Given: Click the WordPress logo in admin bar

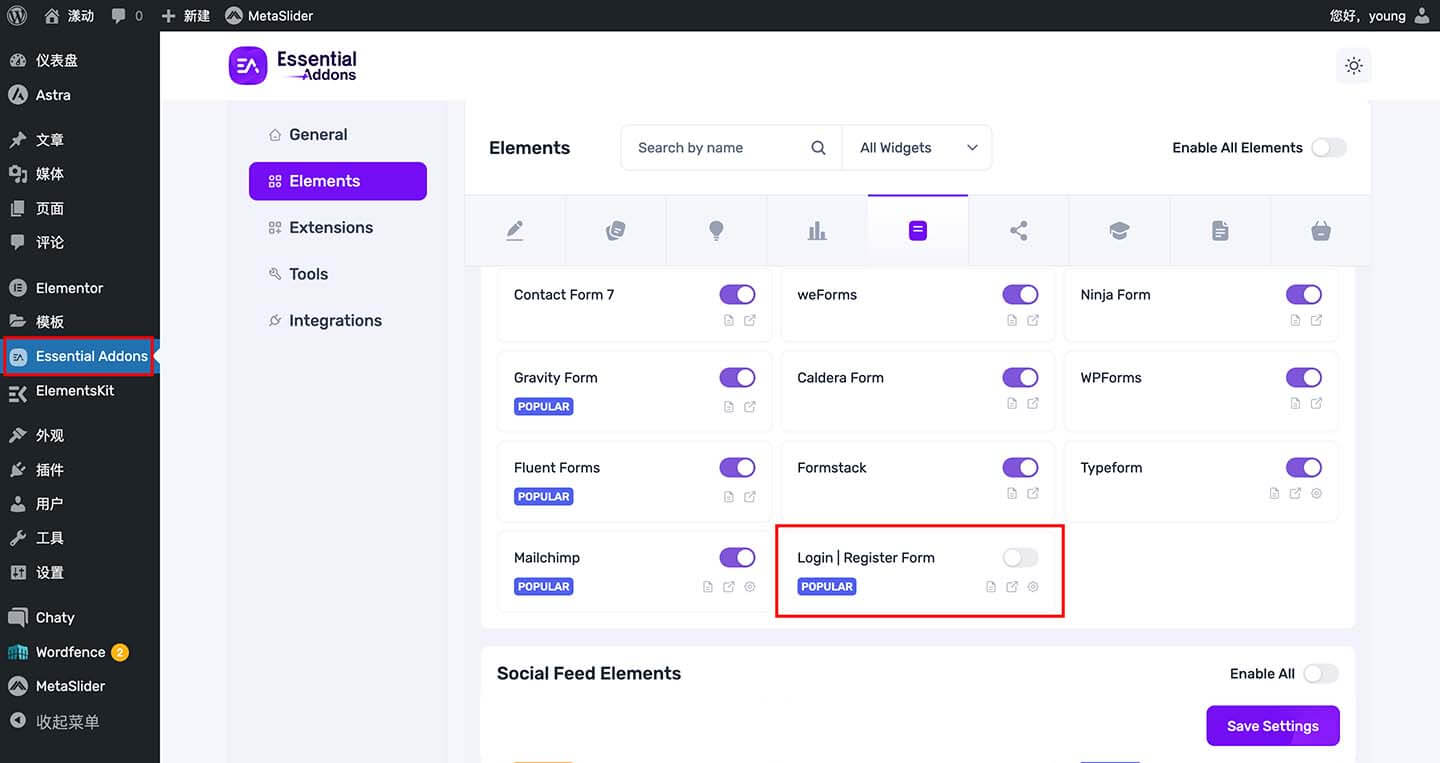Looking at the screenshot, I should pyautogui.click(x=17, y=16).
